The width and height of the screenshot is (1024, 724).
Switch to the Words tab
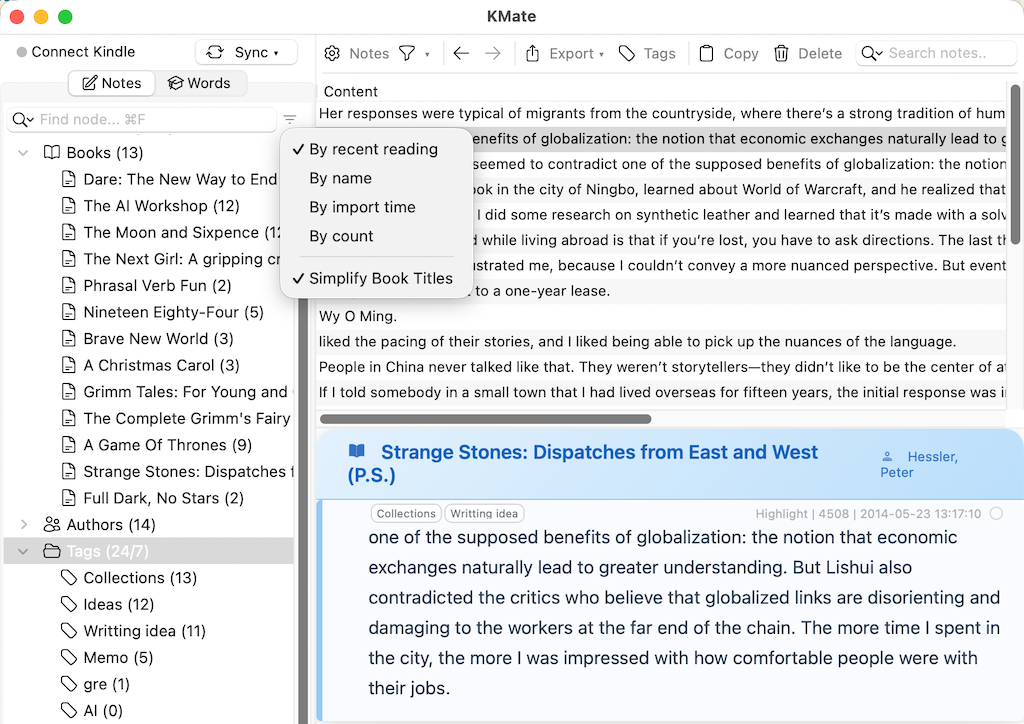tap(202, 83)
